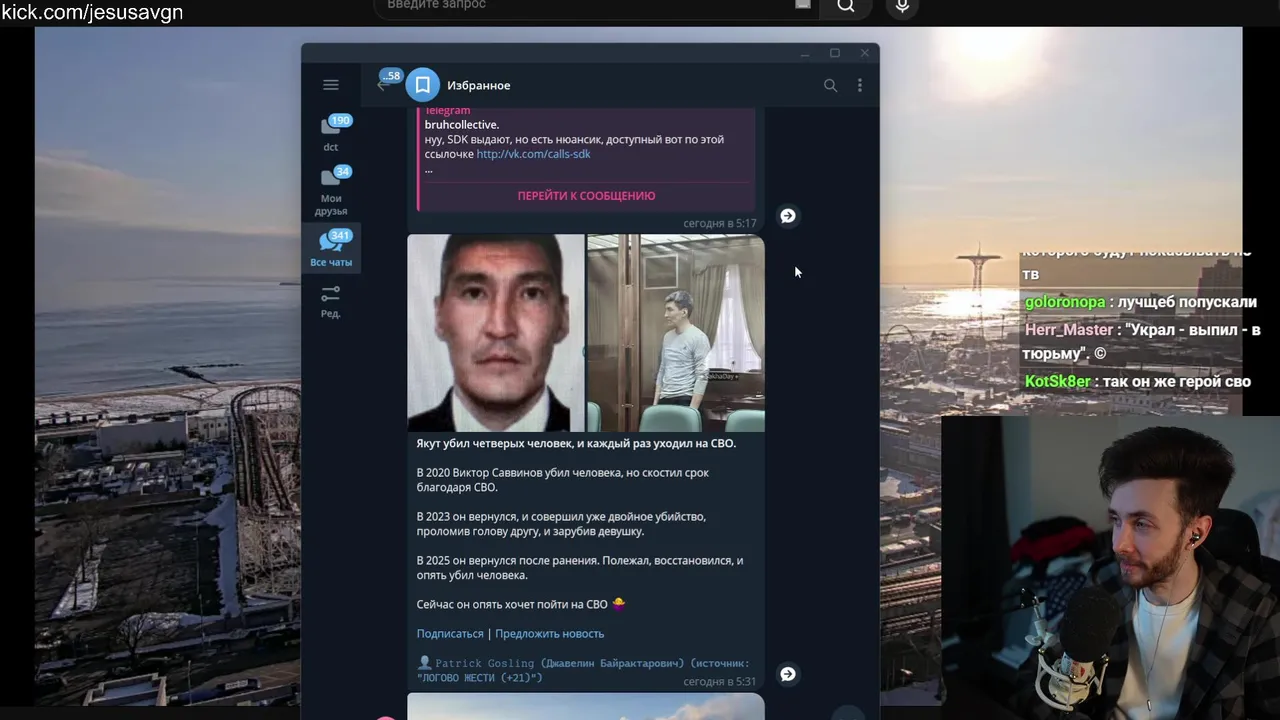
Task: Click ПЕРЕЙТИ К СООБЩЕНИЮ button
Action: pos(586,196)
